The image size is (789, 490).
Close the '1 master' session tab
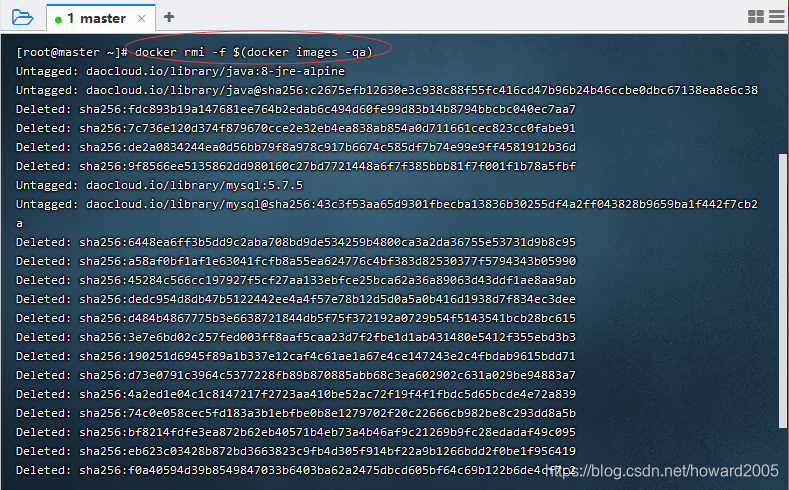tap(141, 19)
